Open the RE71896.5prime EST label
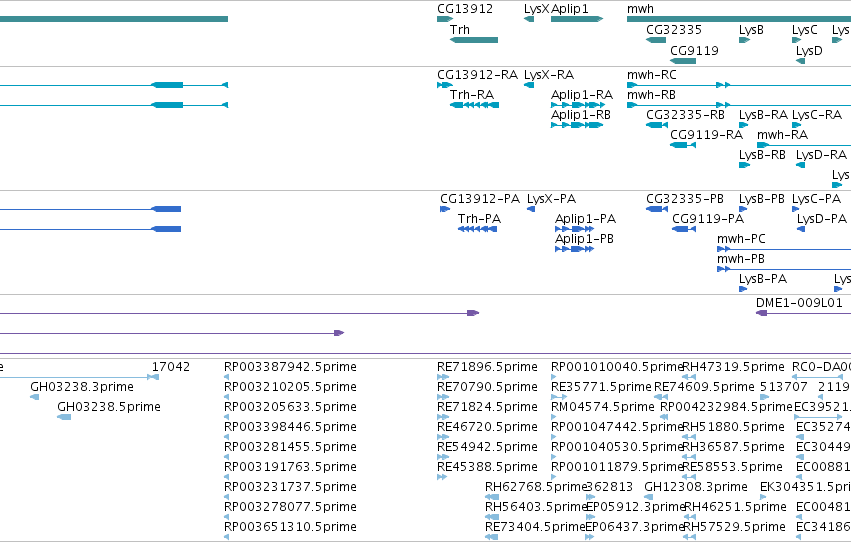 tap(487, 367)
